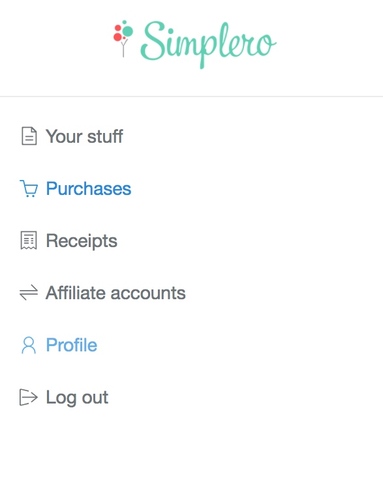Open the Profile page

pyautogui.click(x=59, y=345)
